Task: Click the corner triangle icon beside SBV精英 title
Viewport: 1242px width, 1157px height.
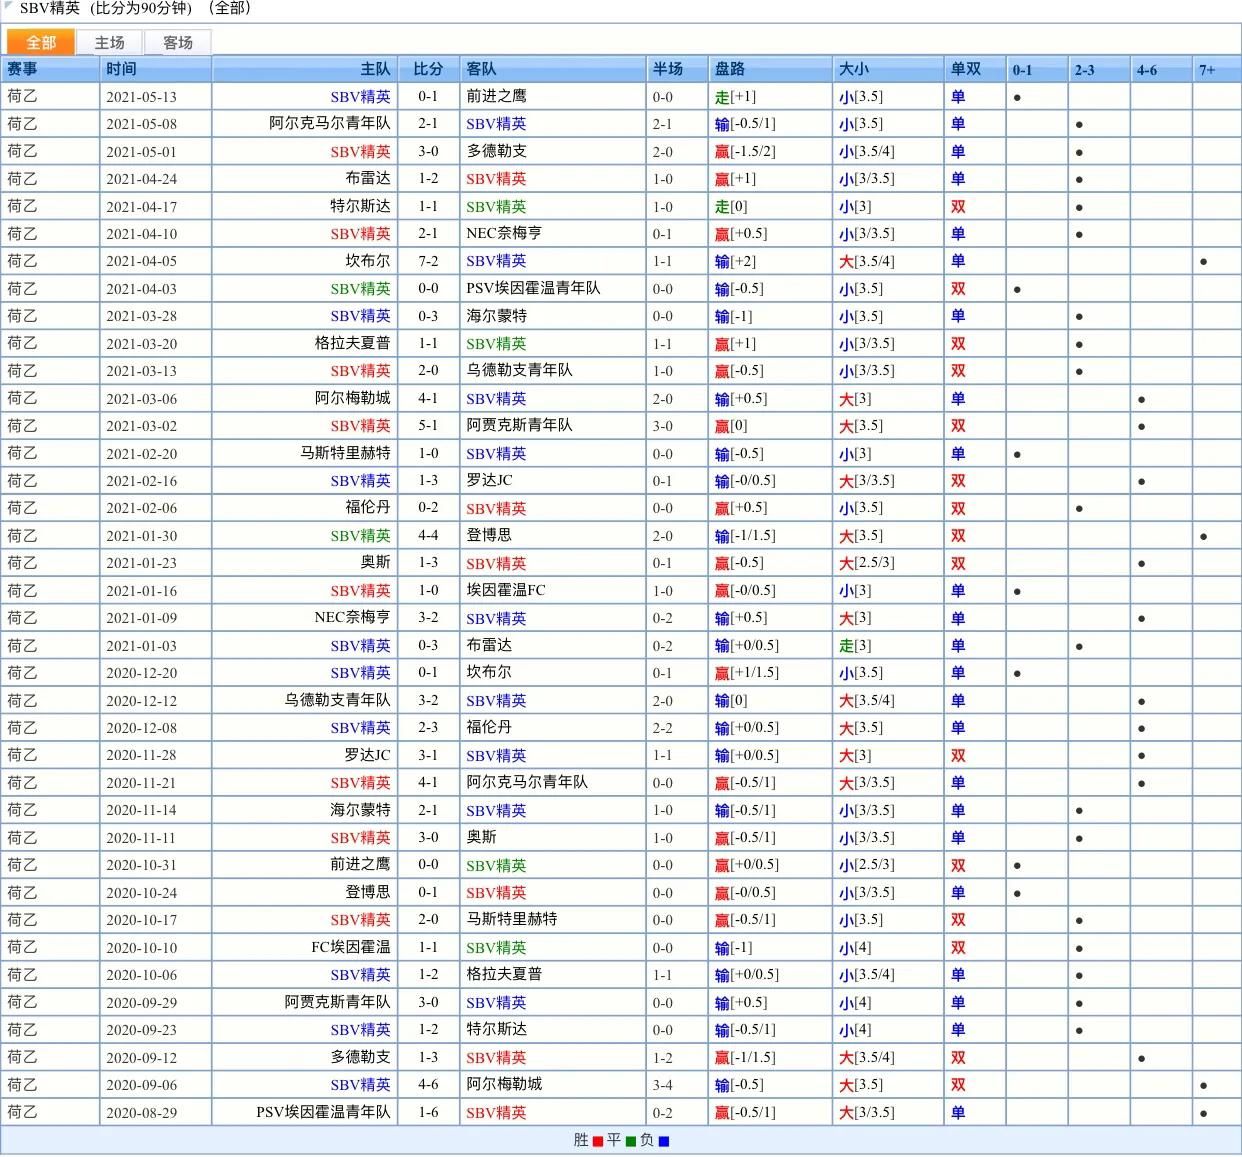Action: click(x=9, y=7)
